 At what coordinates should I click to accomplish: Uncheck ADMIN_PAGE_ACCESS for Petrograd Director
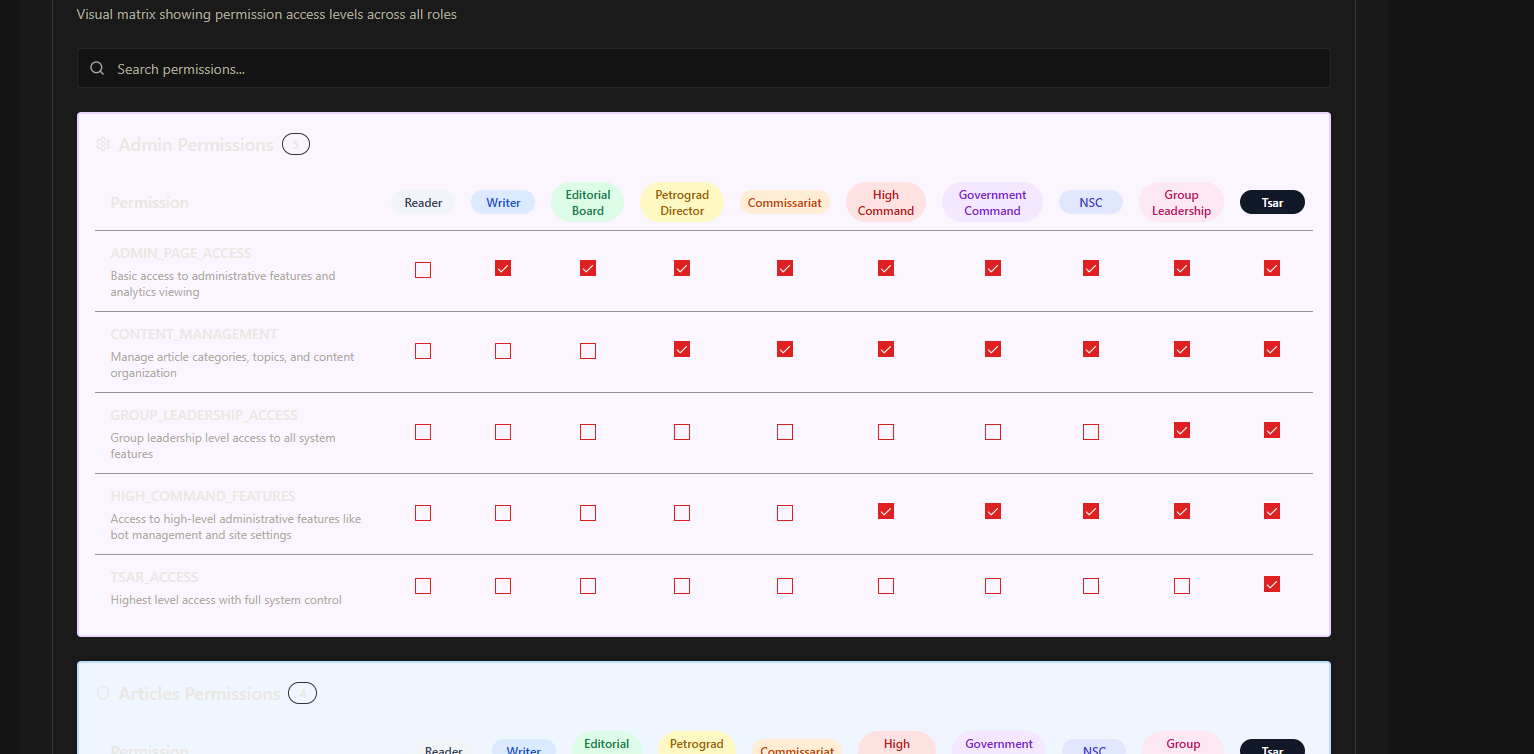(682, 268)
